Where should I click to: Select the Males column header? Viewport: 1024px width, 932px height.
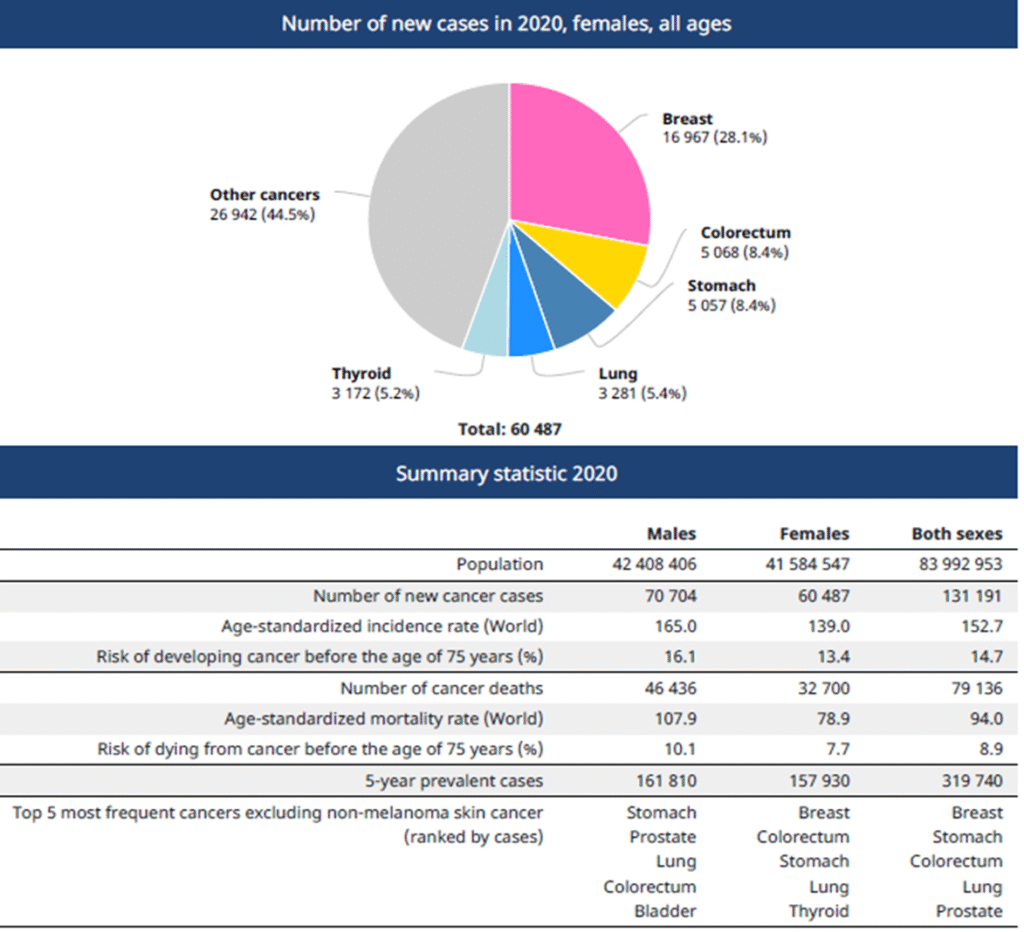(671, 534)
